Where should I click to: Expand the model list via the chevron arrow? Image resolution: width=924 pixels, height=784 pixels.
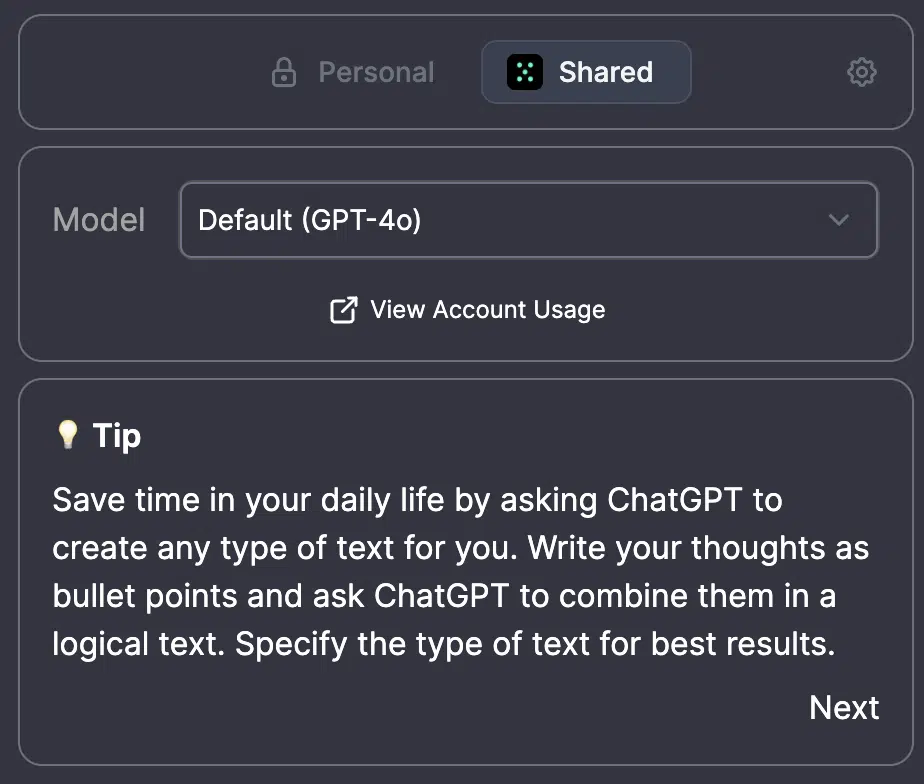tap(839, 220)
